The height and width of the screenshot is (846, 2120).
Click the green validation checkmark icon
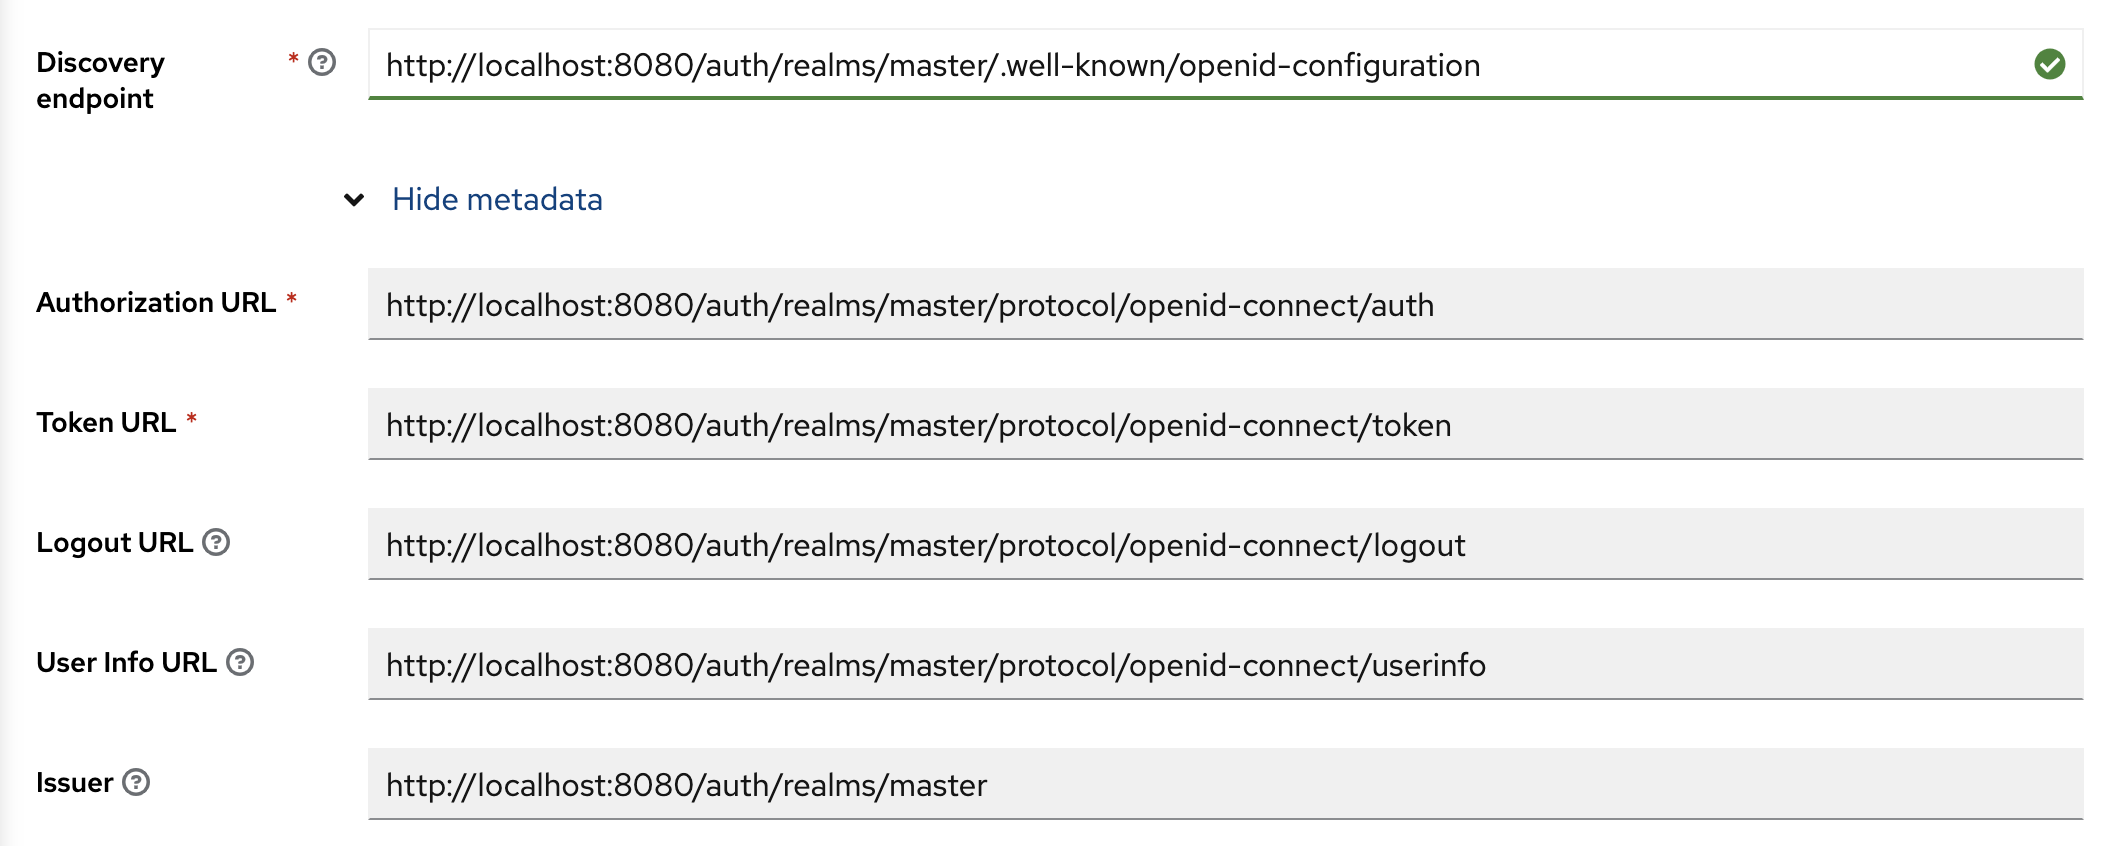[2048, 63]
